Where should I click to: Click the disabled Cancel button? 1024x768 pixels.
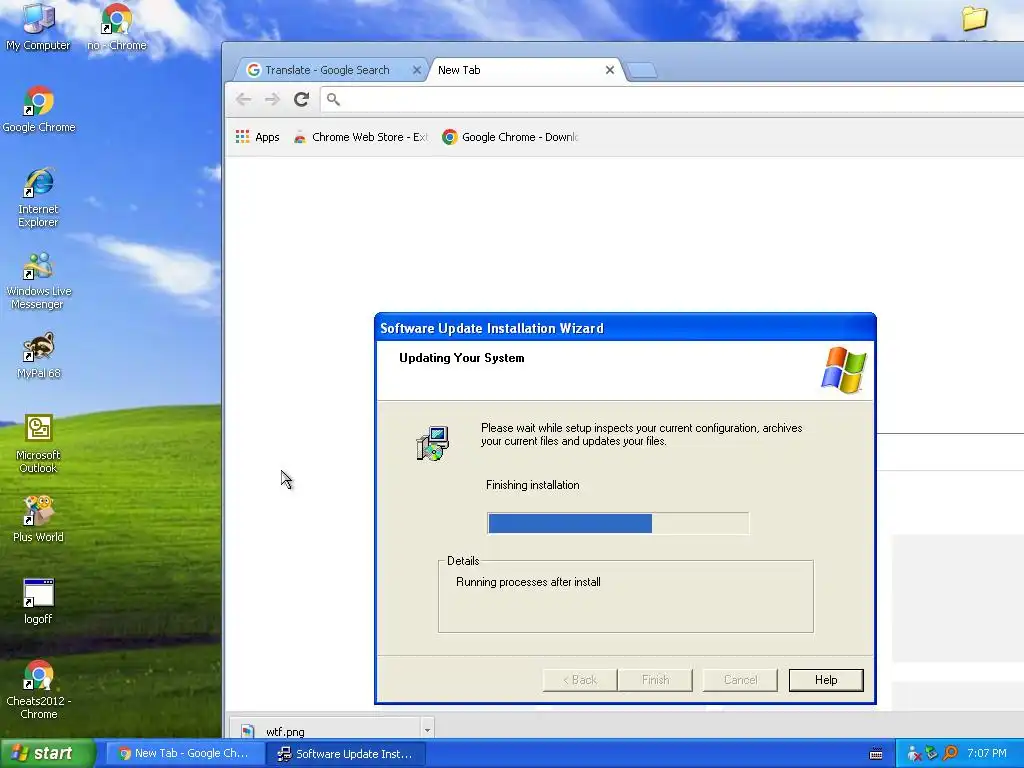point(740,680)
